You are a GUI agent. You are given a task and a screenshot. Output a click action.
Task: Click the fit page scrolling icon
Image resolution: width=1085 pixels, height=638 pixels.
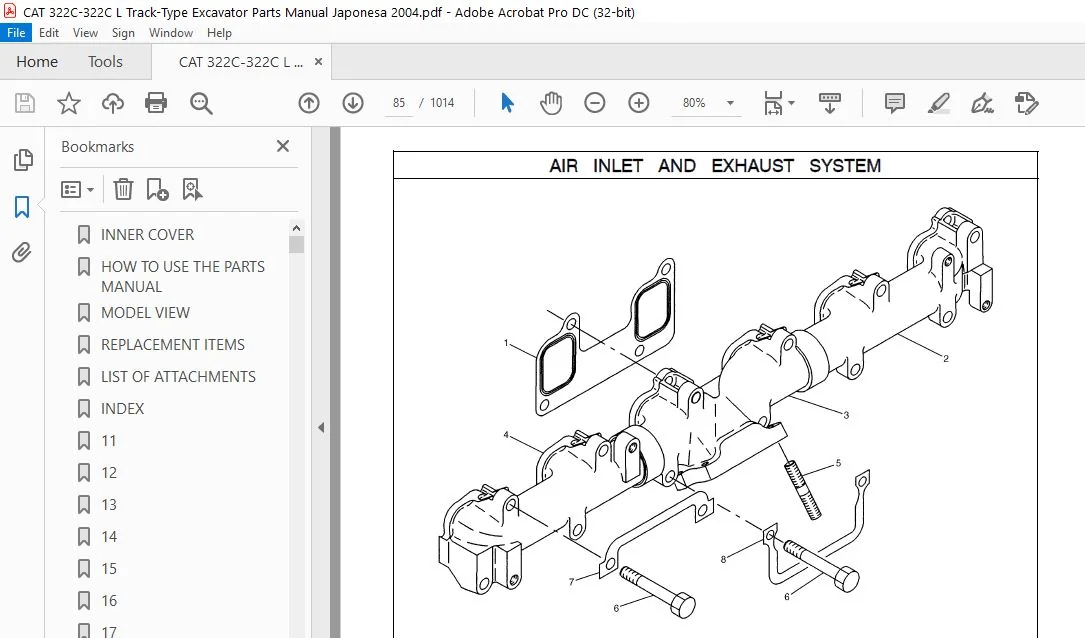[x=773, y=103]
